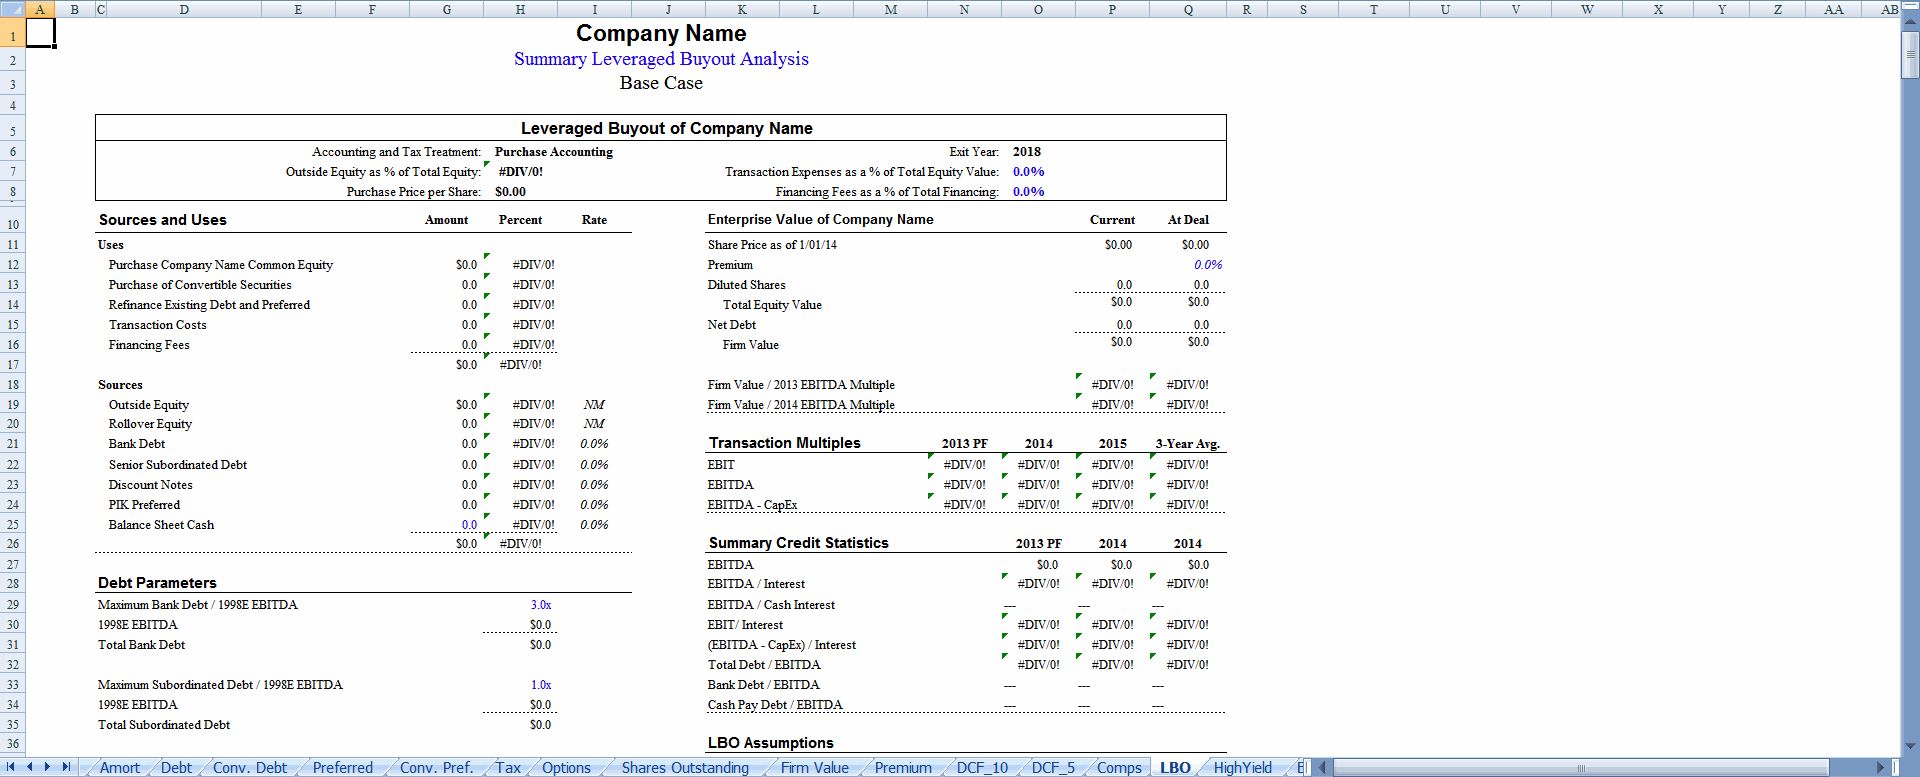Viewport: 1920px width, 777px height.
Task: Click vertical scrollbar down arrow
Action: click(1910, 746)
